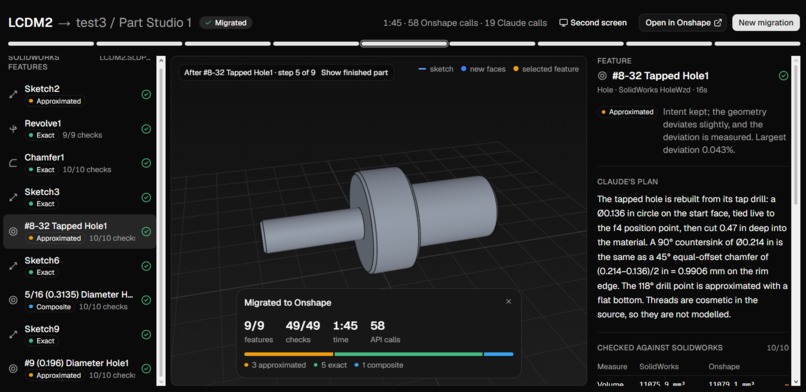The height and width of the screenshot is (392, 806).
Task: Click the 'Checked against SolidWorks' heading
Action: pos(660,348)
